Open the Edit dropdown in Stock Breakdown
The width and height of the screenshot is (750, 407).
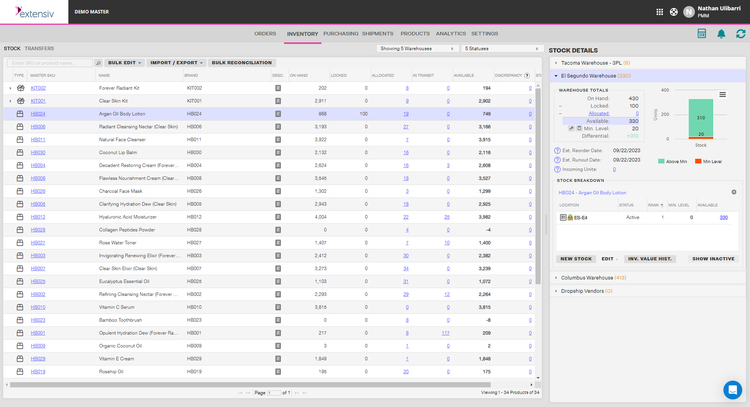click(x=609, y=259)
